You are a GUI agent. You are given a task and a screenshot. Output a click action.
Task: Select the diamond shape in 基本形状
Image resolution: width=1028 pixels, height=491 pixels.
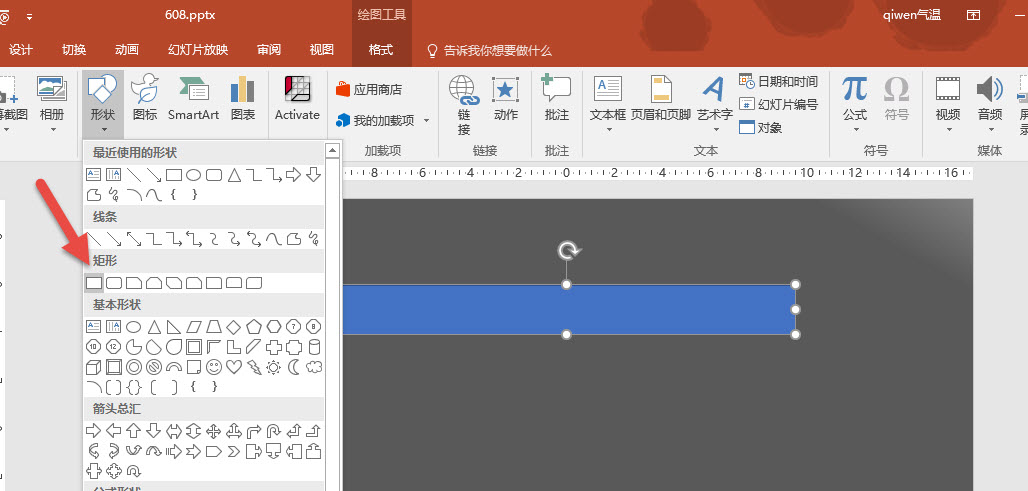coord(234,326)
